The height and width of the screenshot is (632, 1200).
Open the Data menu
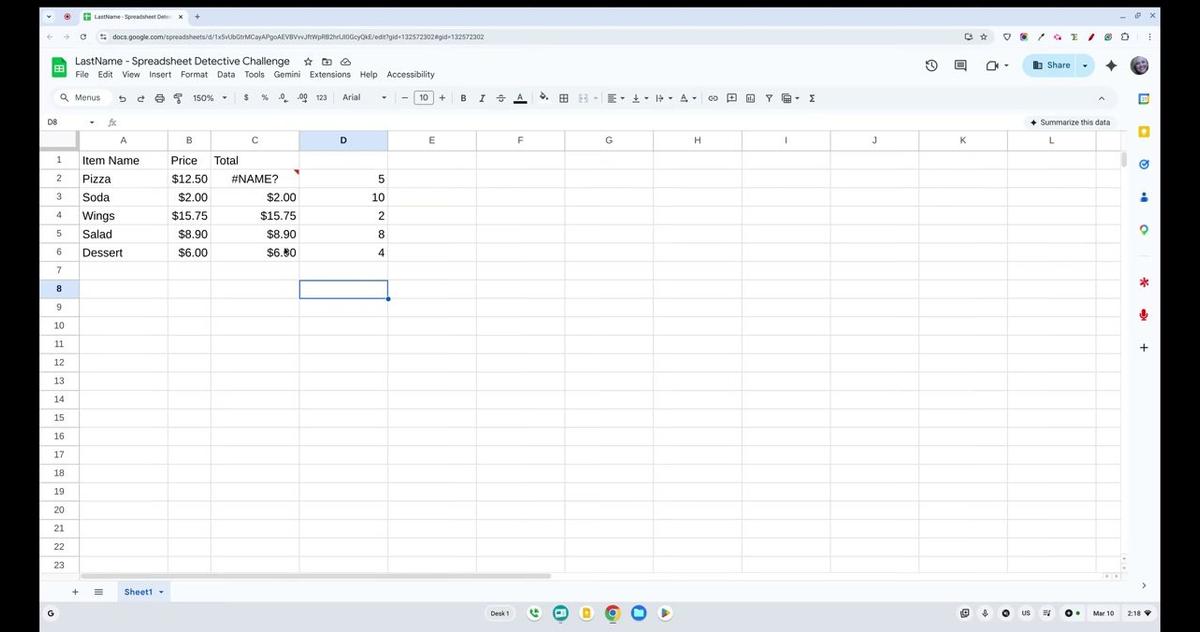click(225, 74)
